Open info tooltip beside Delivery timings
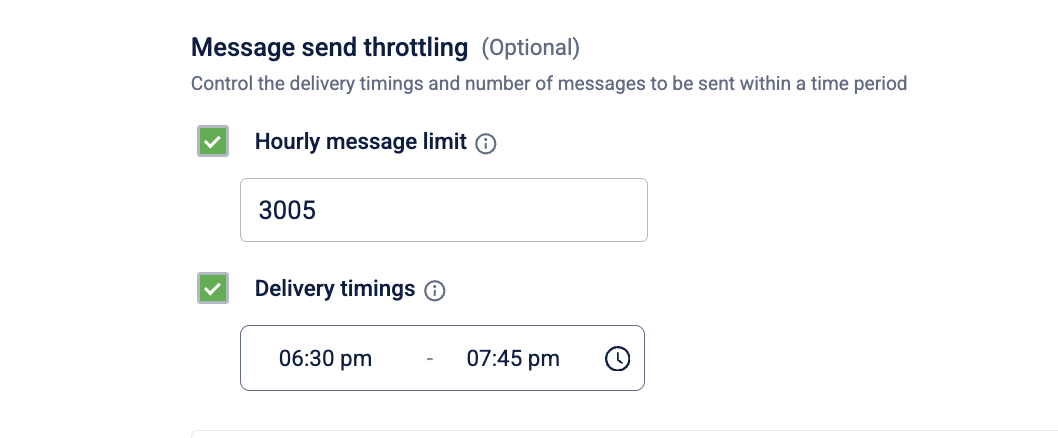 435,290
